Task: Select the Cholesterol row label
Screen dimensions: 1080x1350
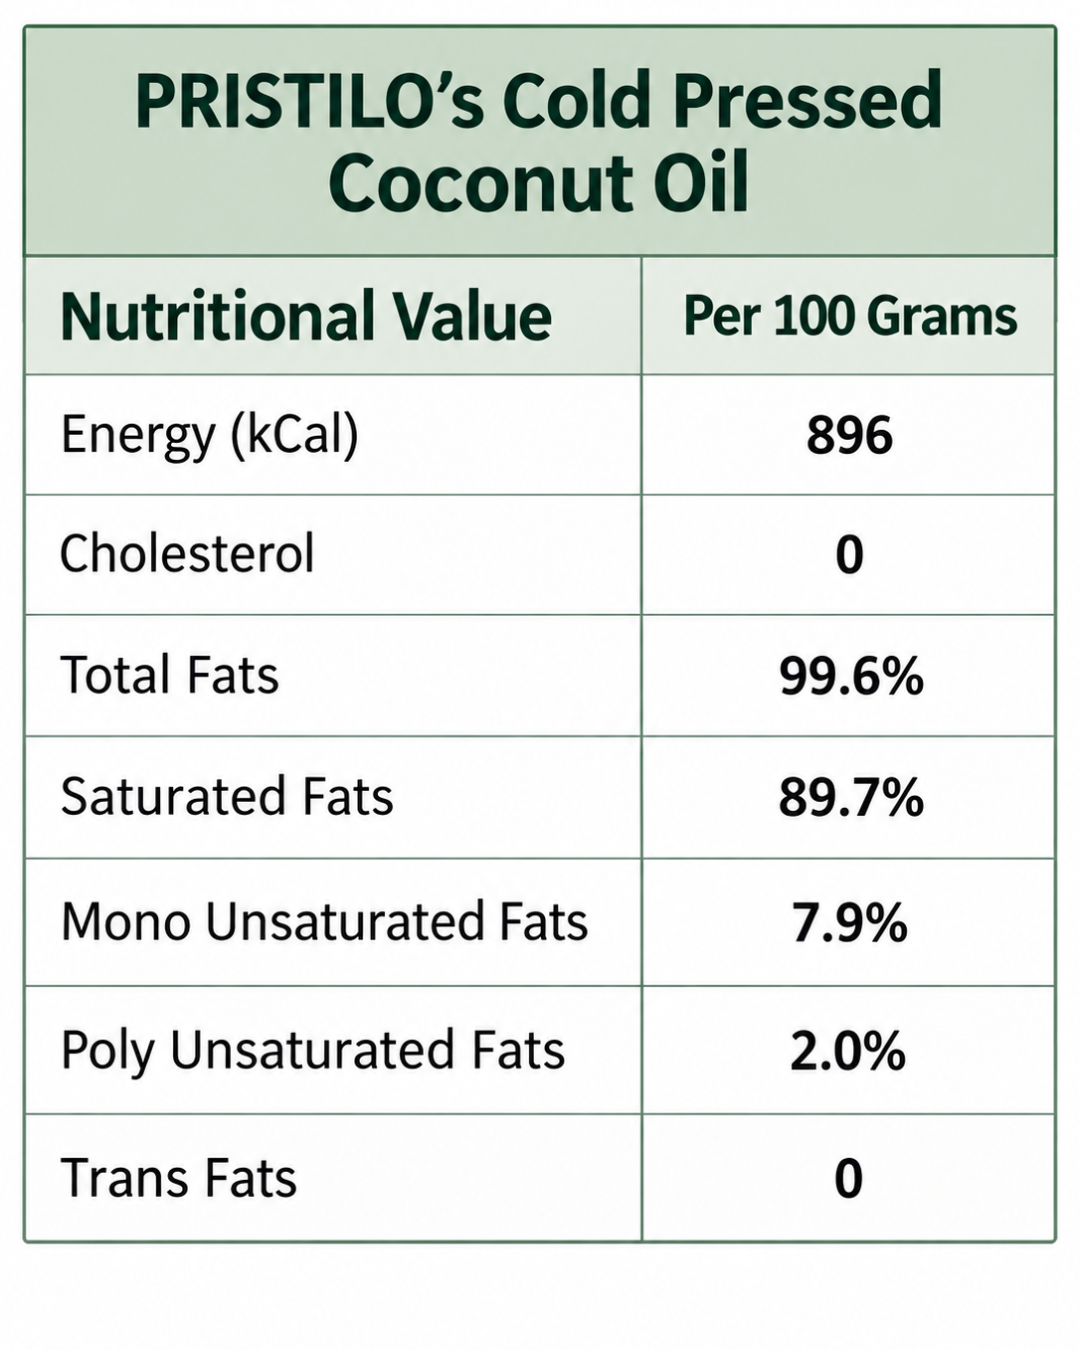Action: [187, 554]
